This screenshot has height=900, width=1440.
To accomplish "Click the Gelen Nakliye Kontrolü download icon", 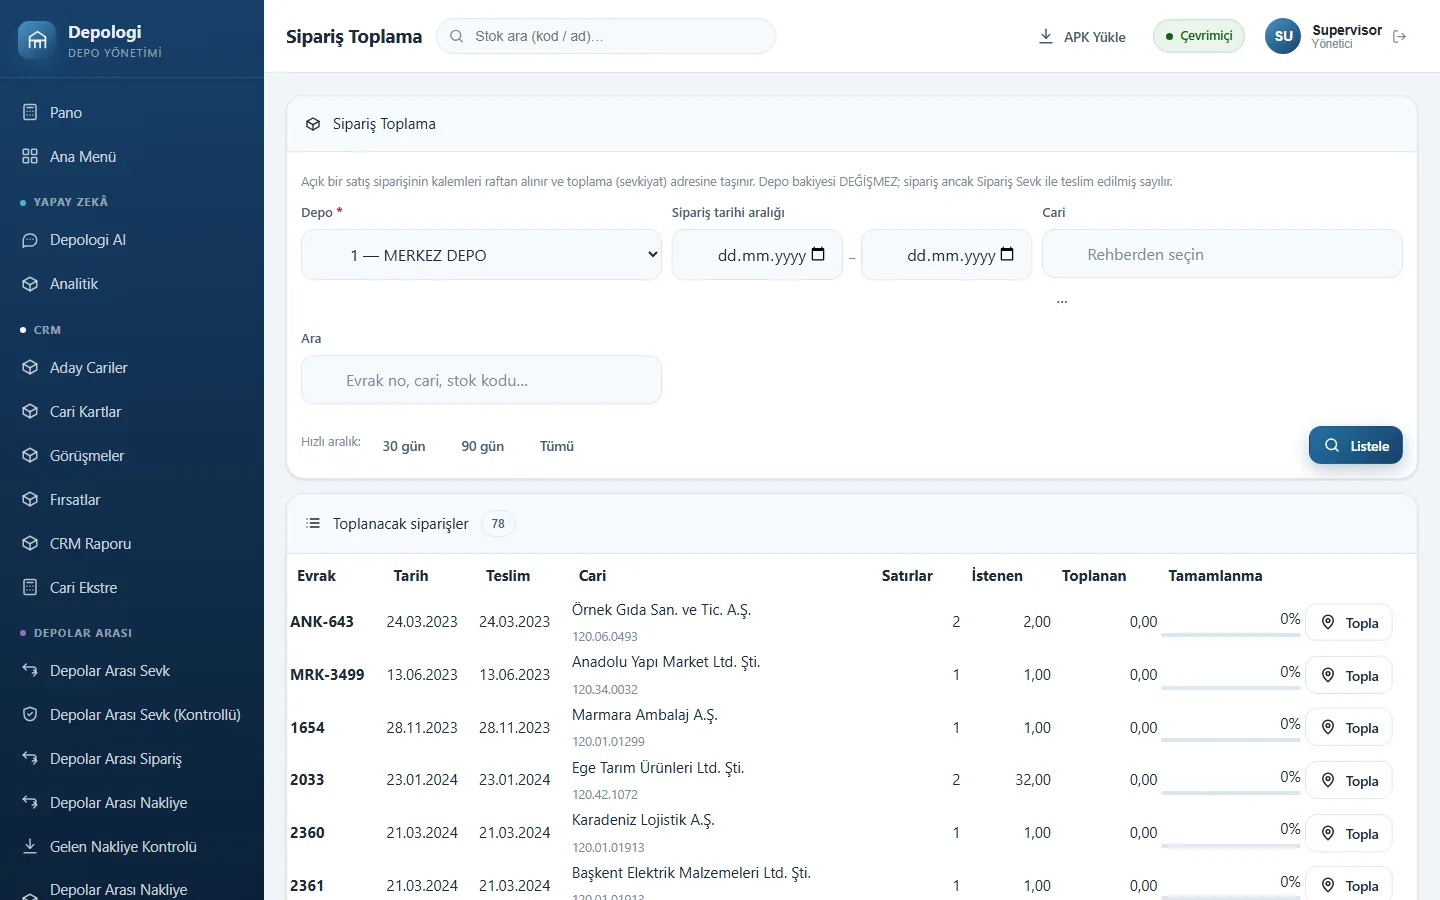I will click(30, 846).
